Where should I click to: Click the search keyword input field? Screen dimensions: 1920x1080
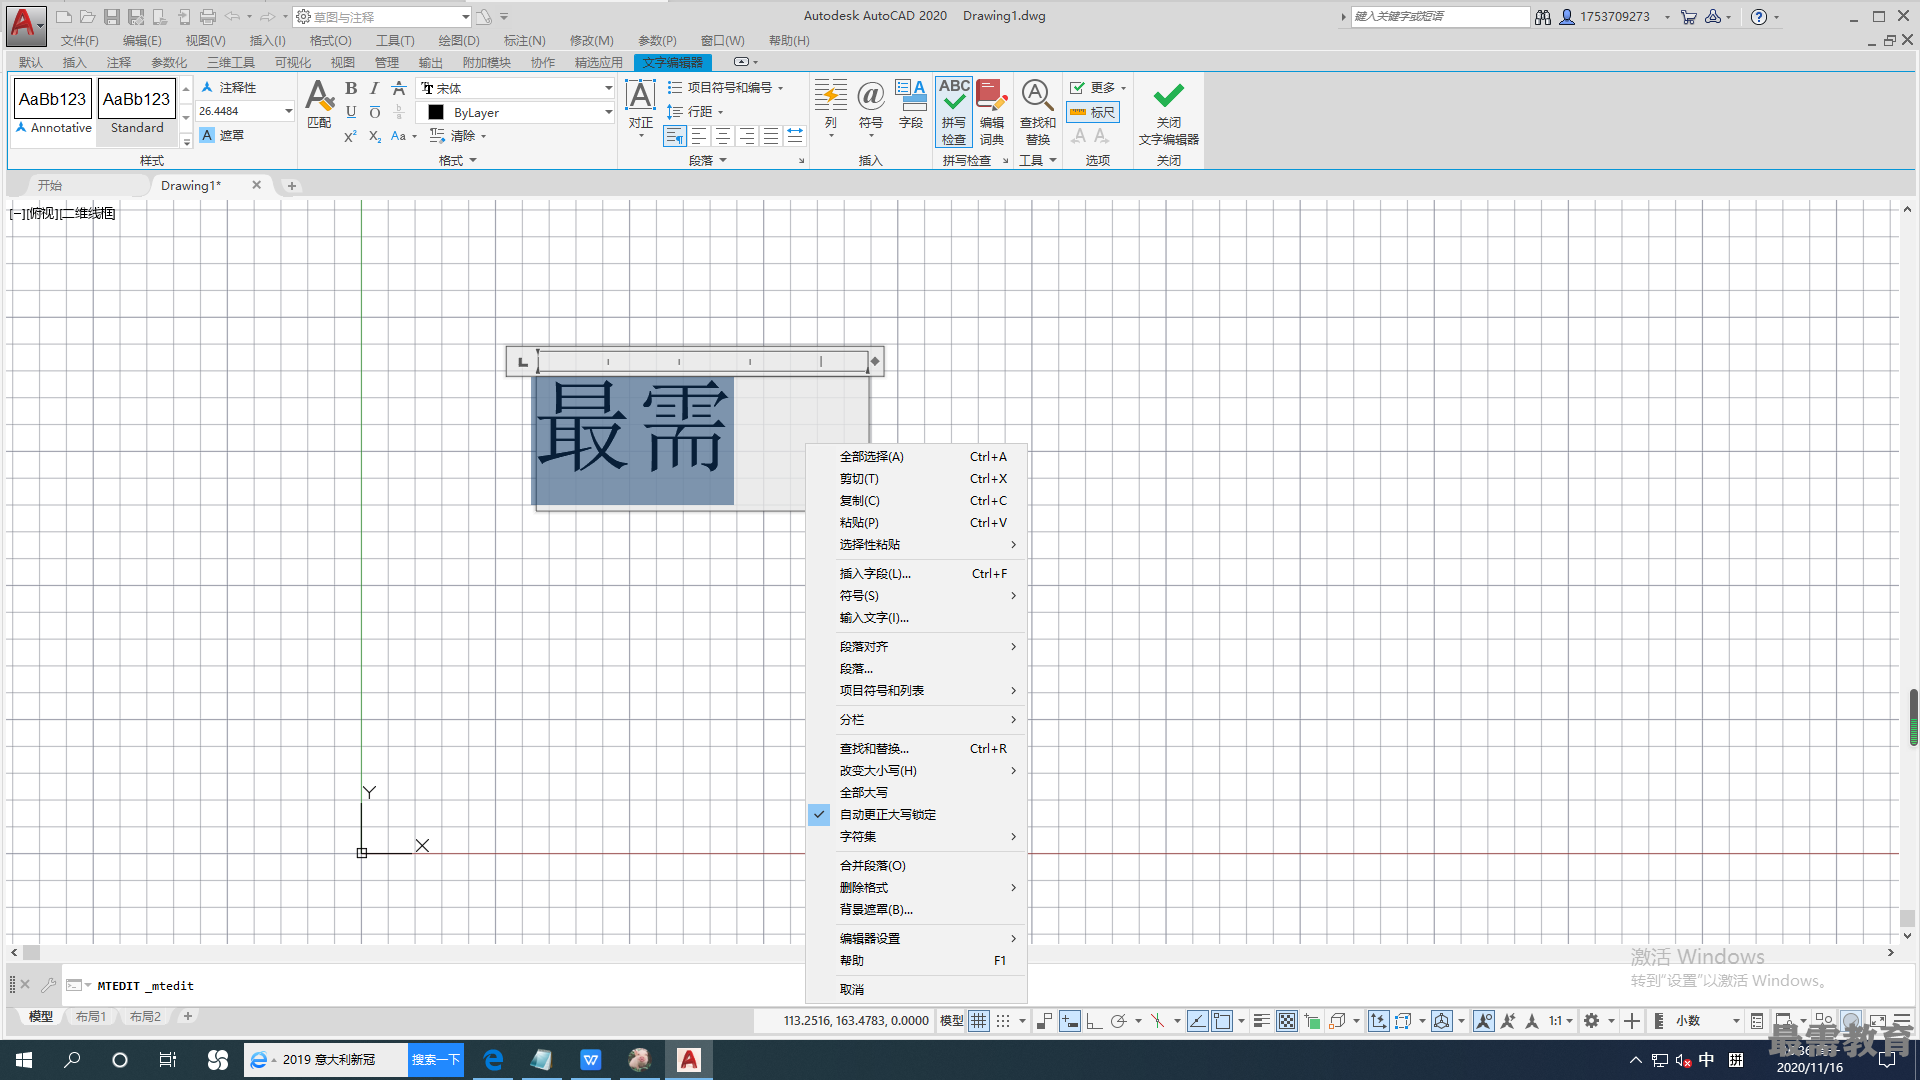click(x=1440, y=17)
